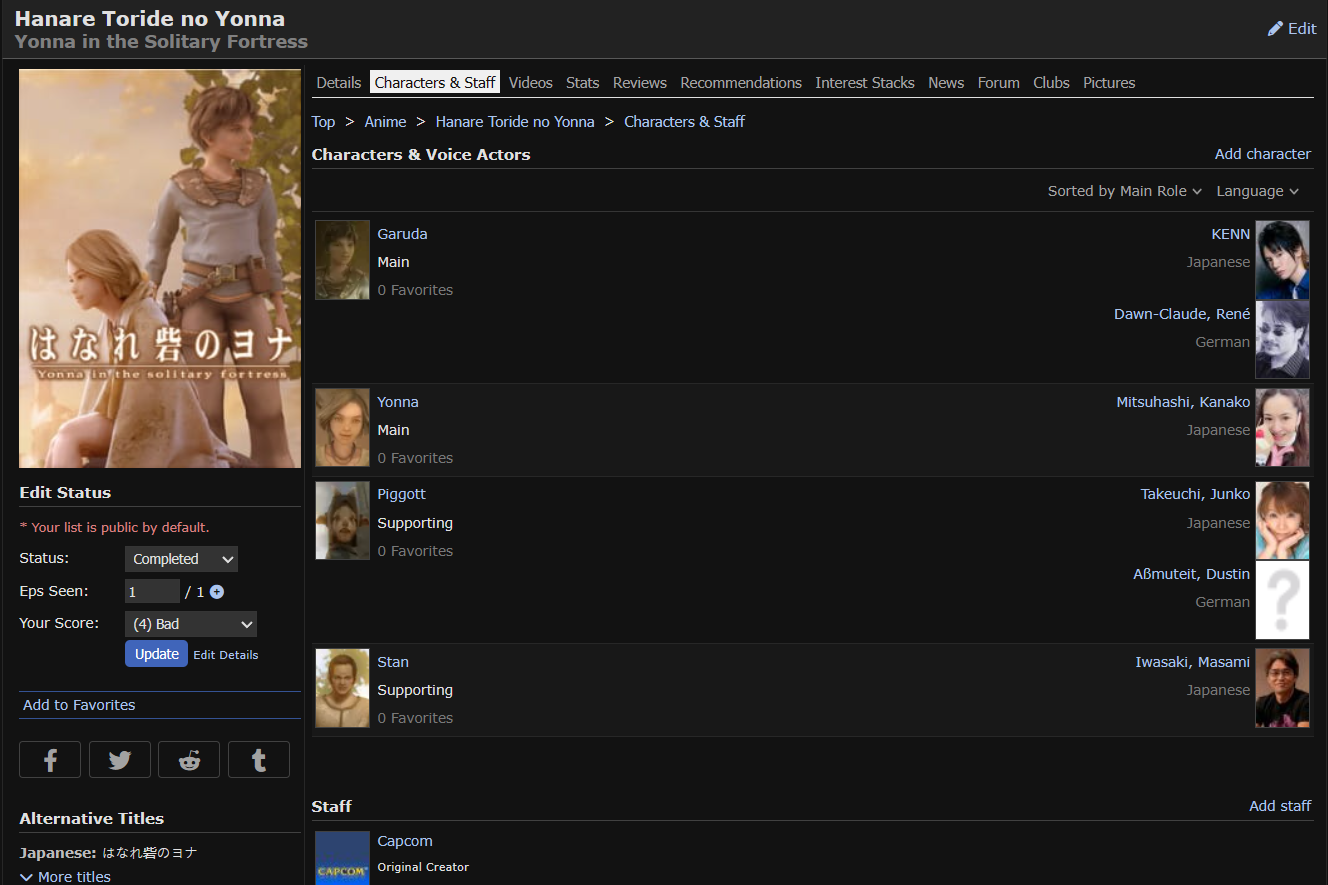Increment episodes seen plus icon
Image resolution: width=1328 pixels, height=885 pixels.
coord(217,592)
